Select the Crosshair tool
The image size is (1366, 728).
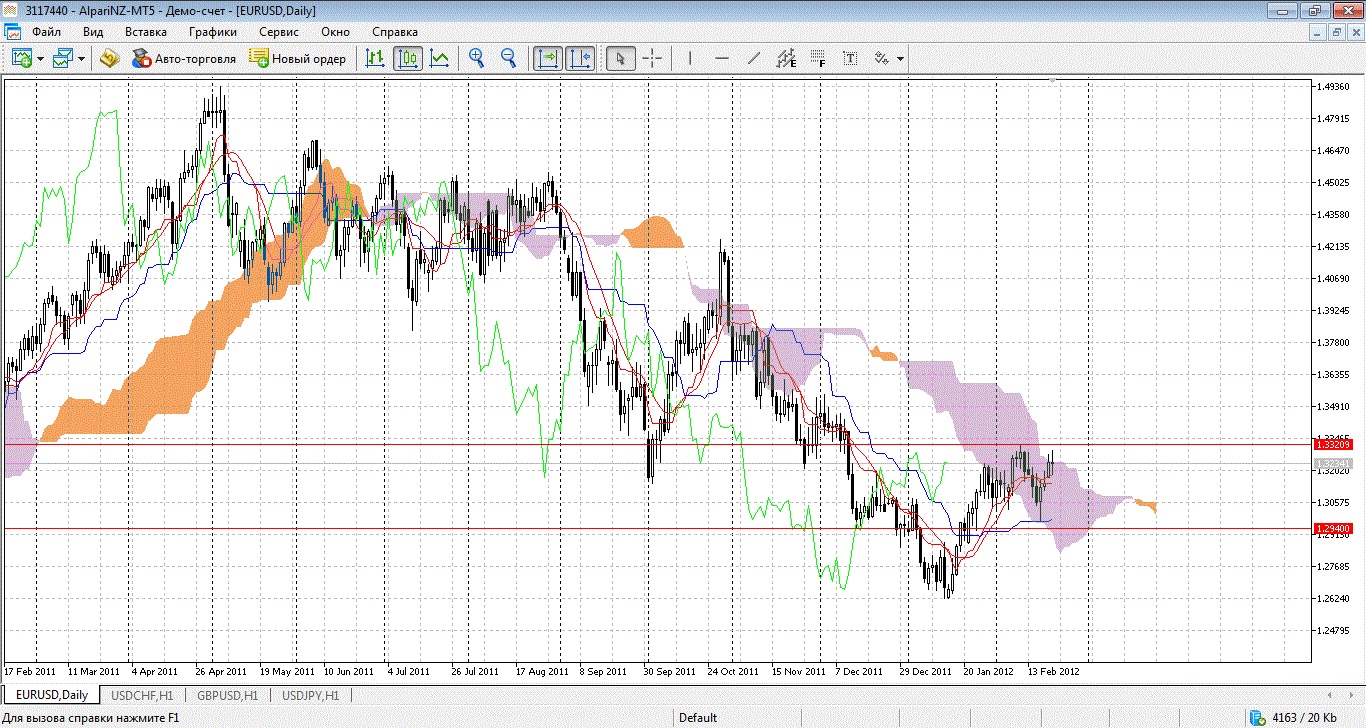tap(652, 58)
